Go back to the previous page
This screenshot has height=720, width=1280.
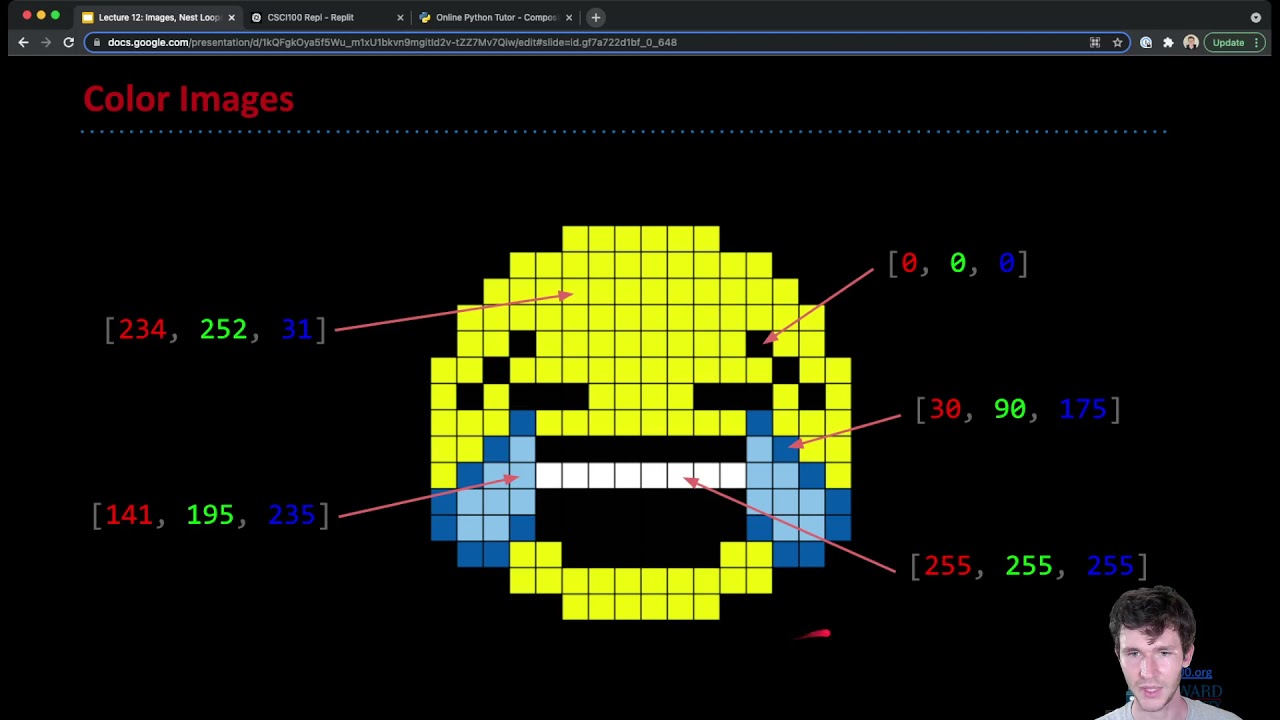23,42
